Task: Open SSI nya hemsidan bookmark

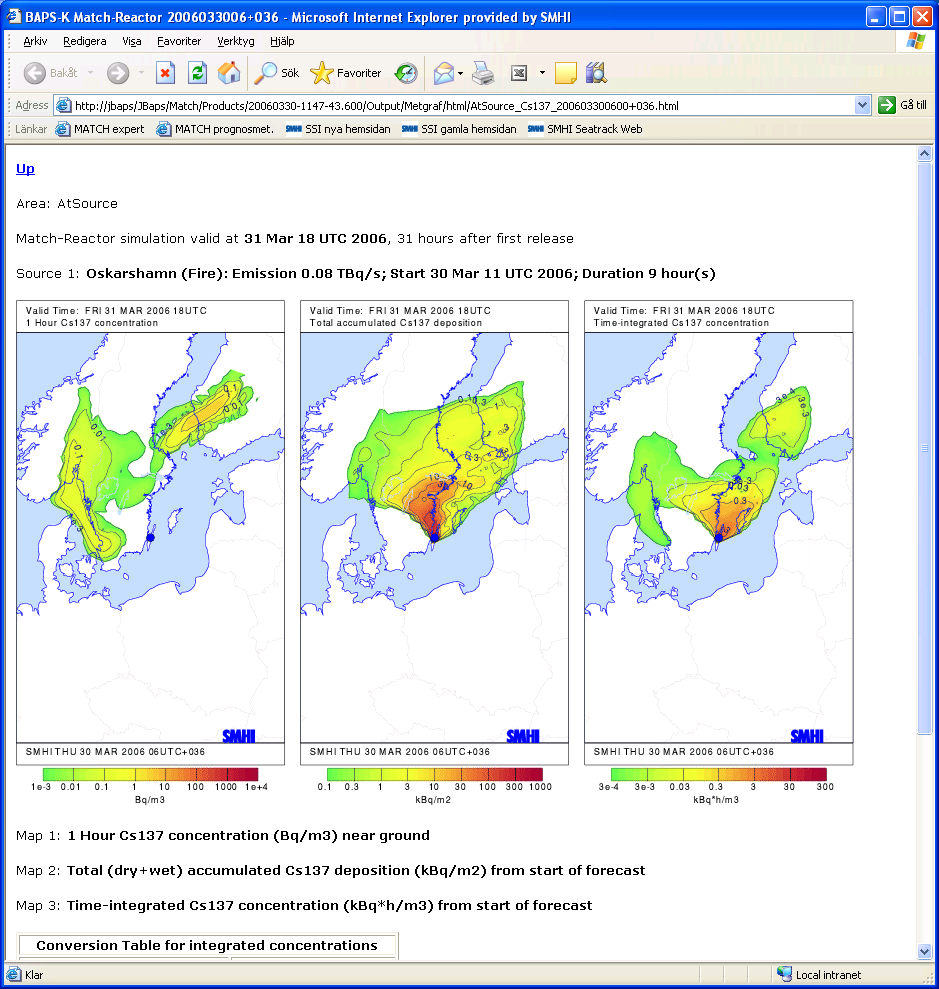Action: [338, 129]
